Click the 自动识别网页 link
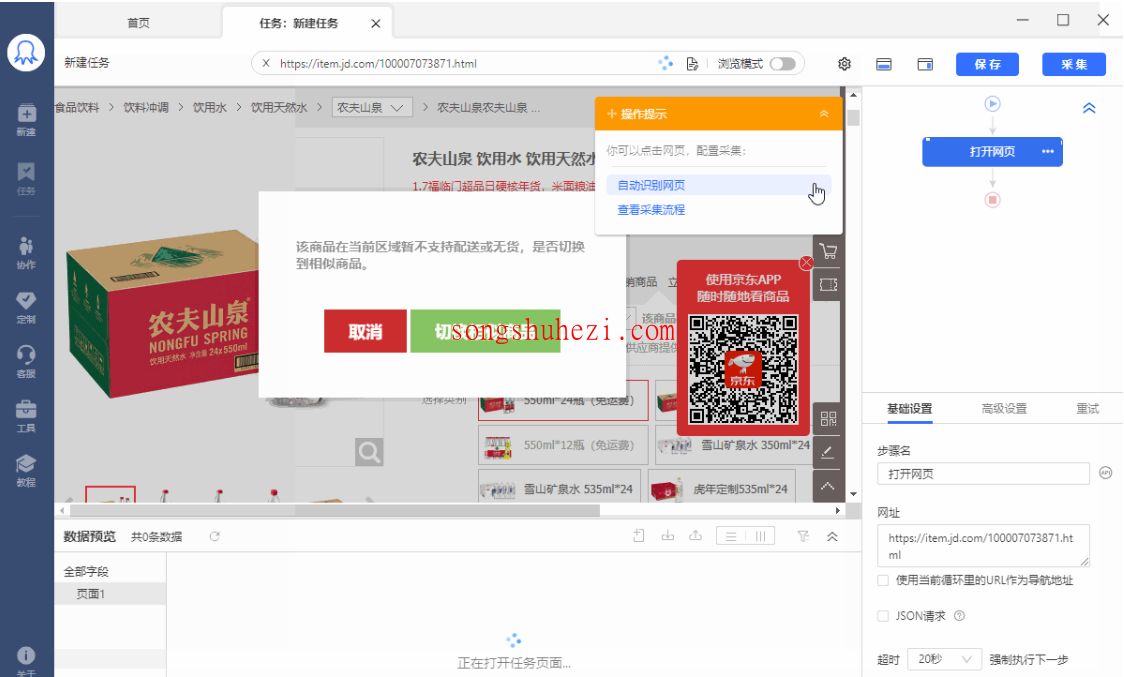 [652, 185]
